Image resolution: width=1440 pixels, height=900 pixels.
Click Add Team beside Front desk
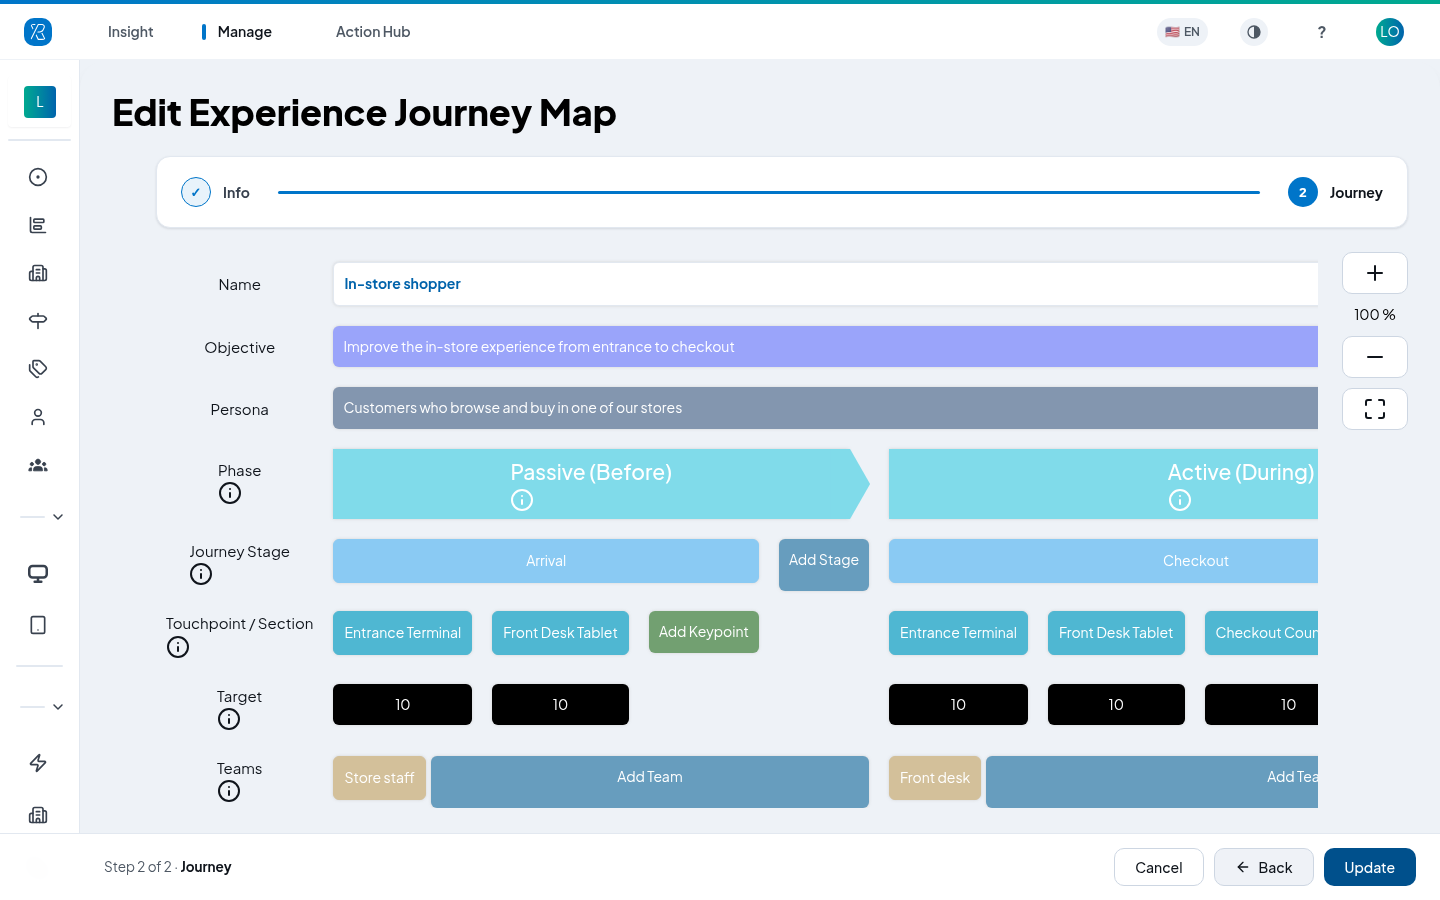(1152, 782)
